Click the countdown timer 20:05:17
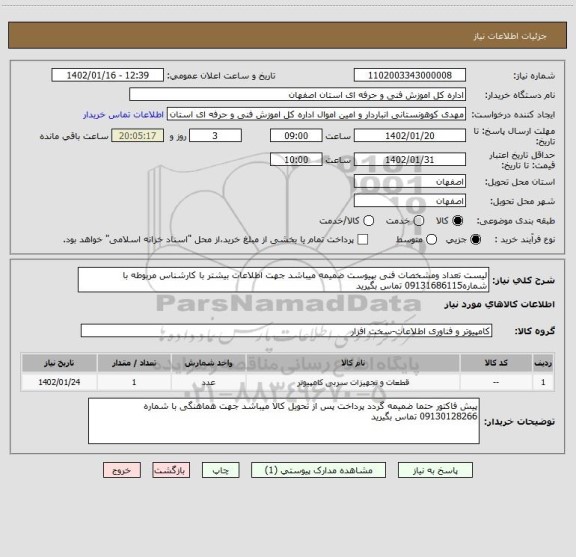This screenshot has width=576, height=557. pyautogui.click(x=138, y=136)
